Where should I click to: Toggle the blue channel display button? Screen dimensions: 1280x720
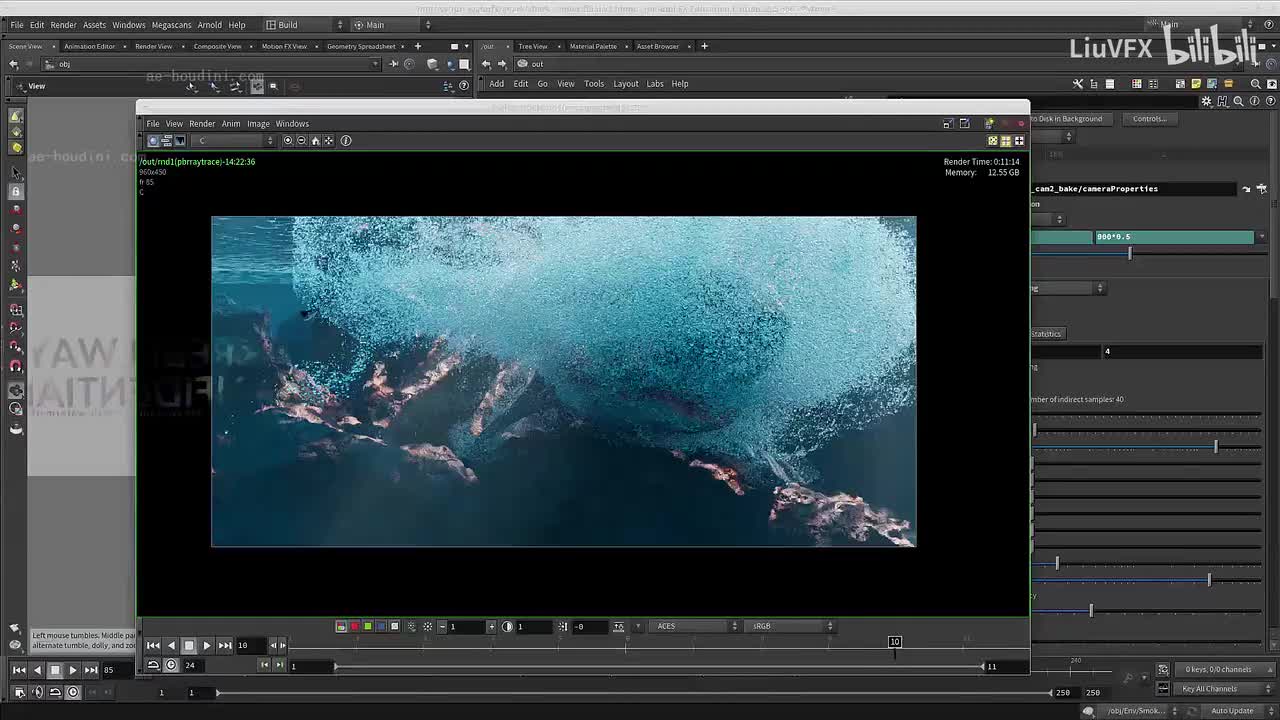coord(381,626)
